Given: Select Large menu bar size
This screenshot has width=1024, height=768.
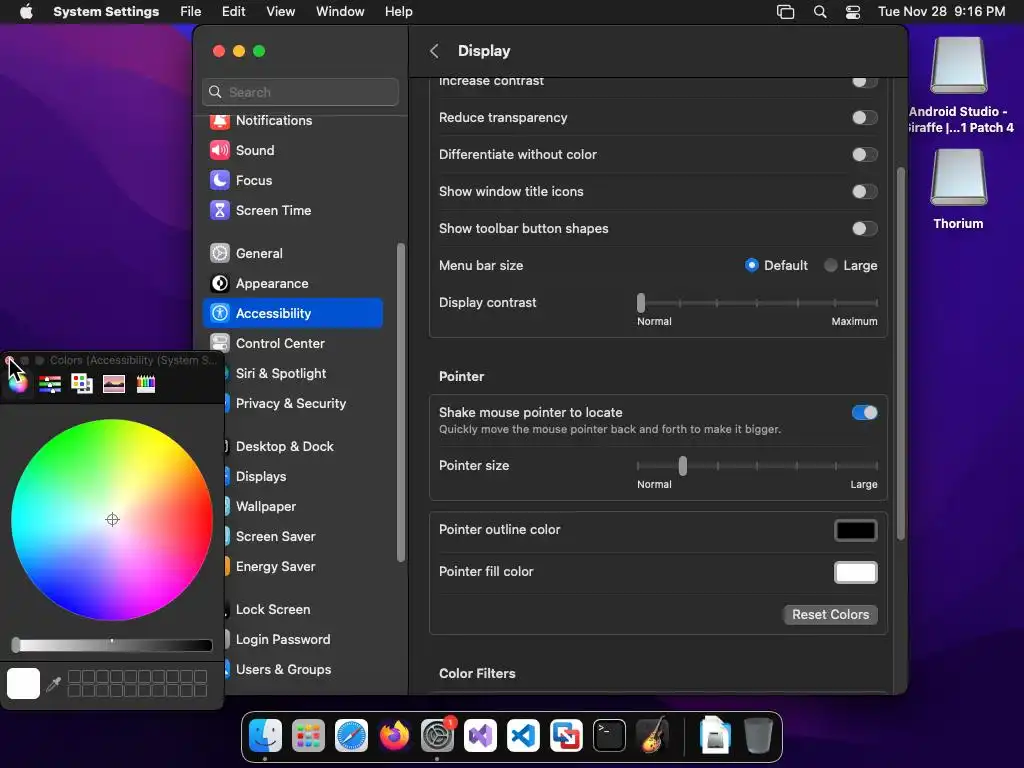Looking at the screenshot, I should 830,265.
